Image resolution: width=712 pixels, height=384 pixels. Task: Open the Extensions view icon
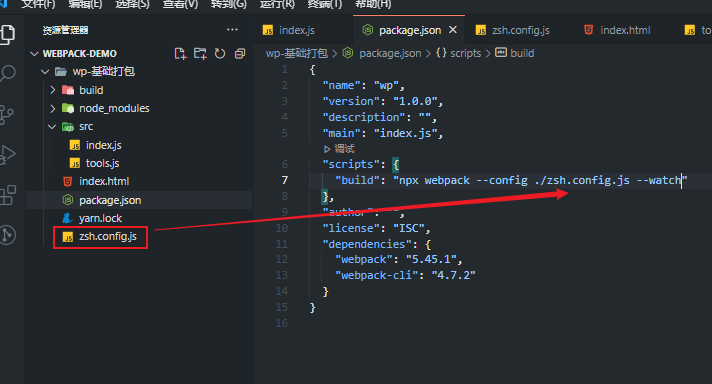[x=8, y=195]
